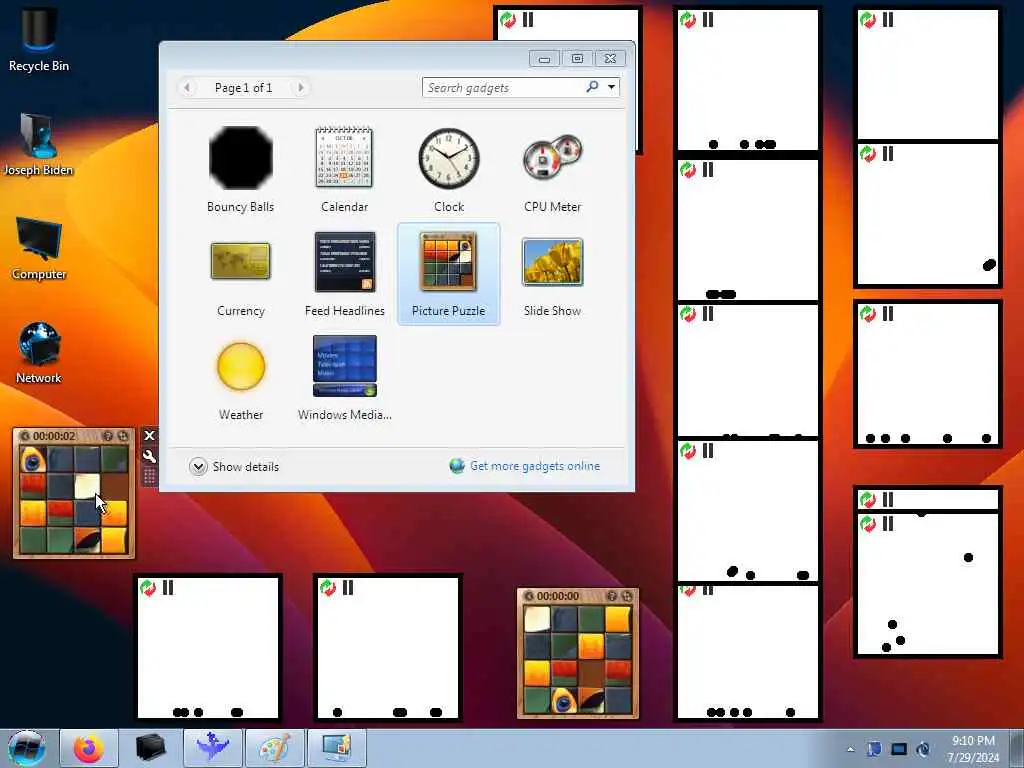Open the Windows Start menu
The height and width of the screenshot is (768, 1024).
coord(27,748)
